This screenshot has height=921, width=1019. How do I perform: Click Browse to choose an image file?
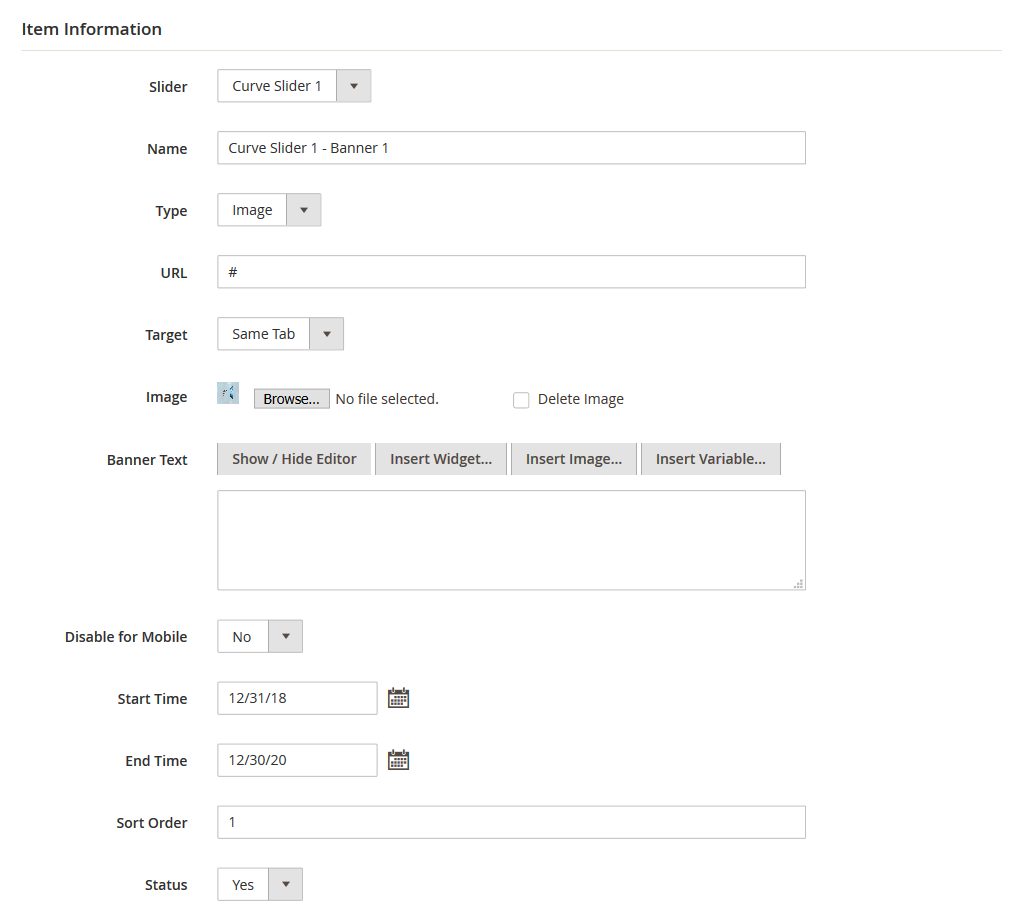[291, 399]
